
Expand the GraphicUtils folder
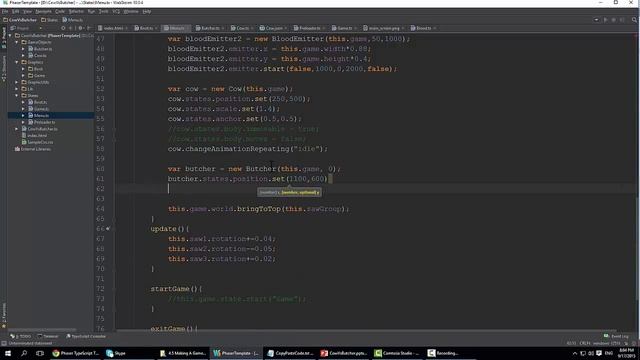coord(17,82)
